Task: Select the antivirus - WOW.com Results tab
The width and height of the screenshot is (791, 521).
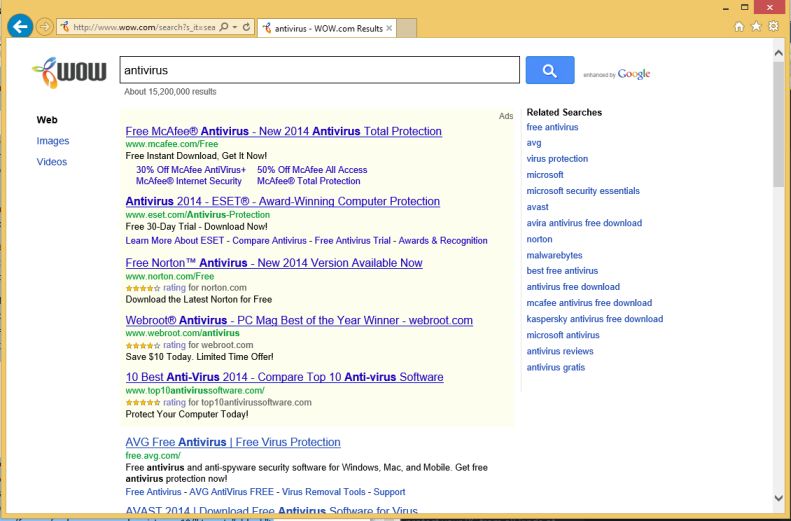Action: point(326,28)
